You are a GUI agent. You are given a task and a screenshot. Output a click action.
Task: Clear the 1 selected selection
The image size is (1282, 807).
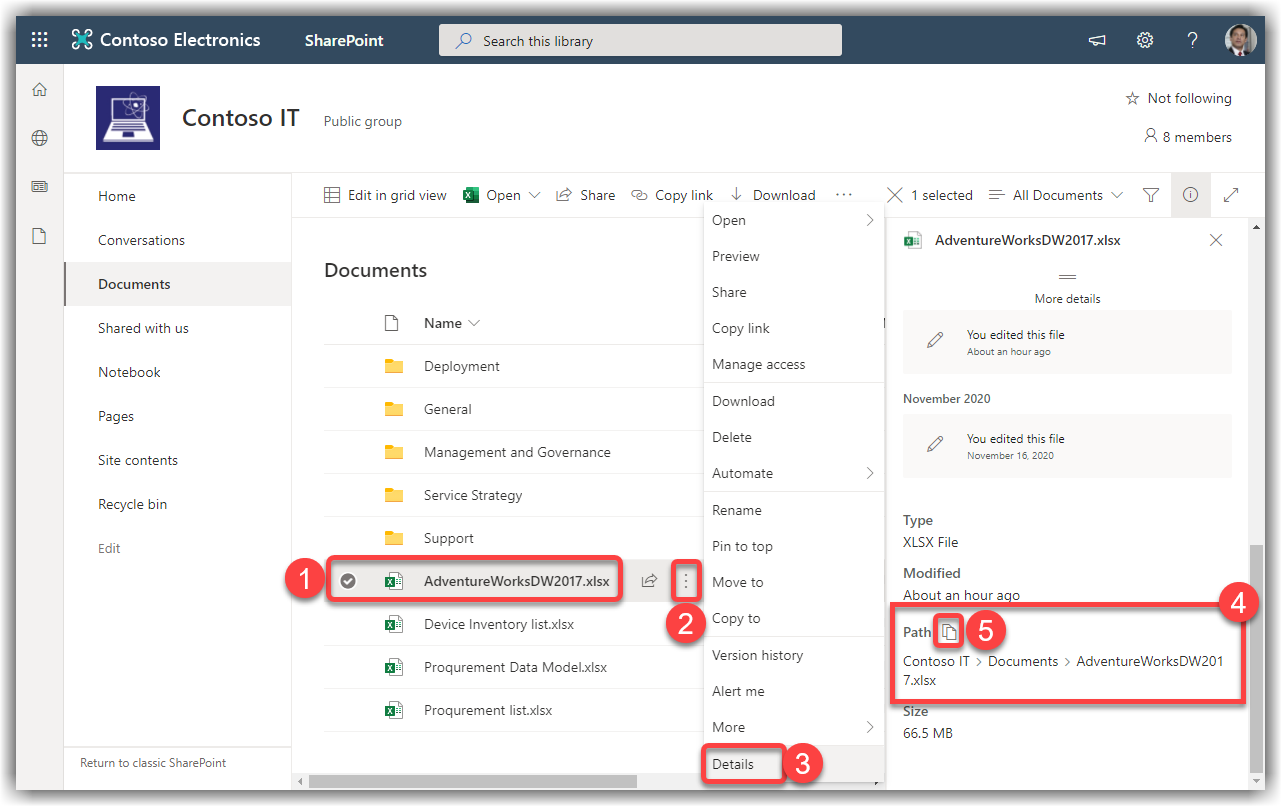pos(895,195)
